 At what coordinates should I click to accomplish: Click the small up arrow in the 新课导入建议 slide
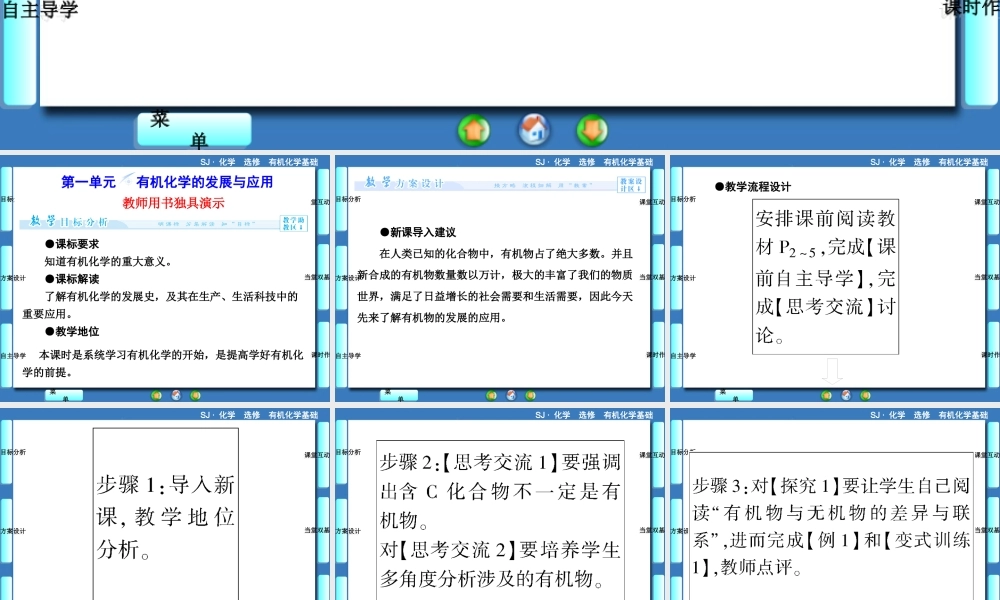coord(491,395)
